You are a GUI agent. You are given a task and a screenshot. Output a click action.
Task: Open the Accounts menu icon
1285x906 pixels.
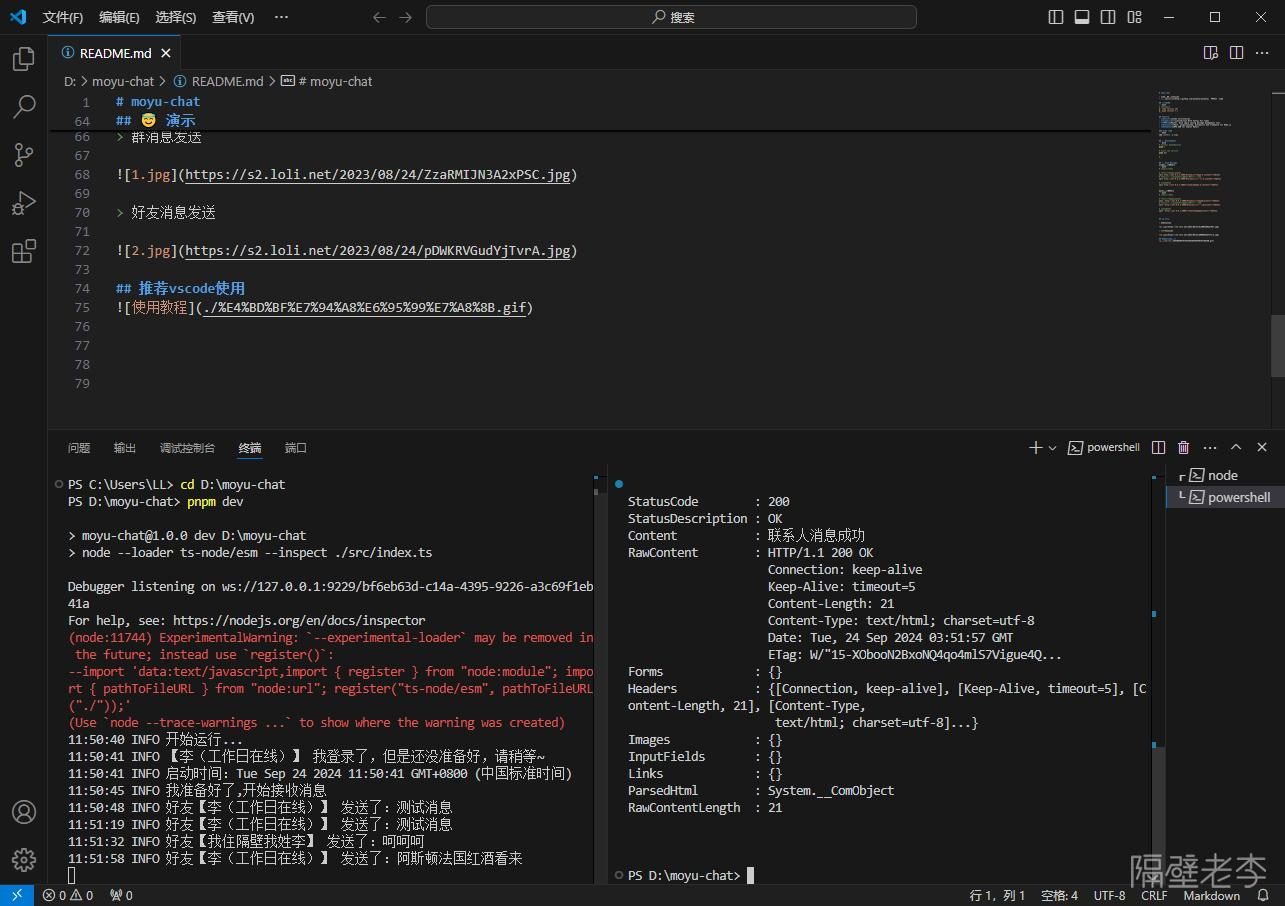coord(24,812)
